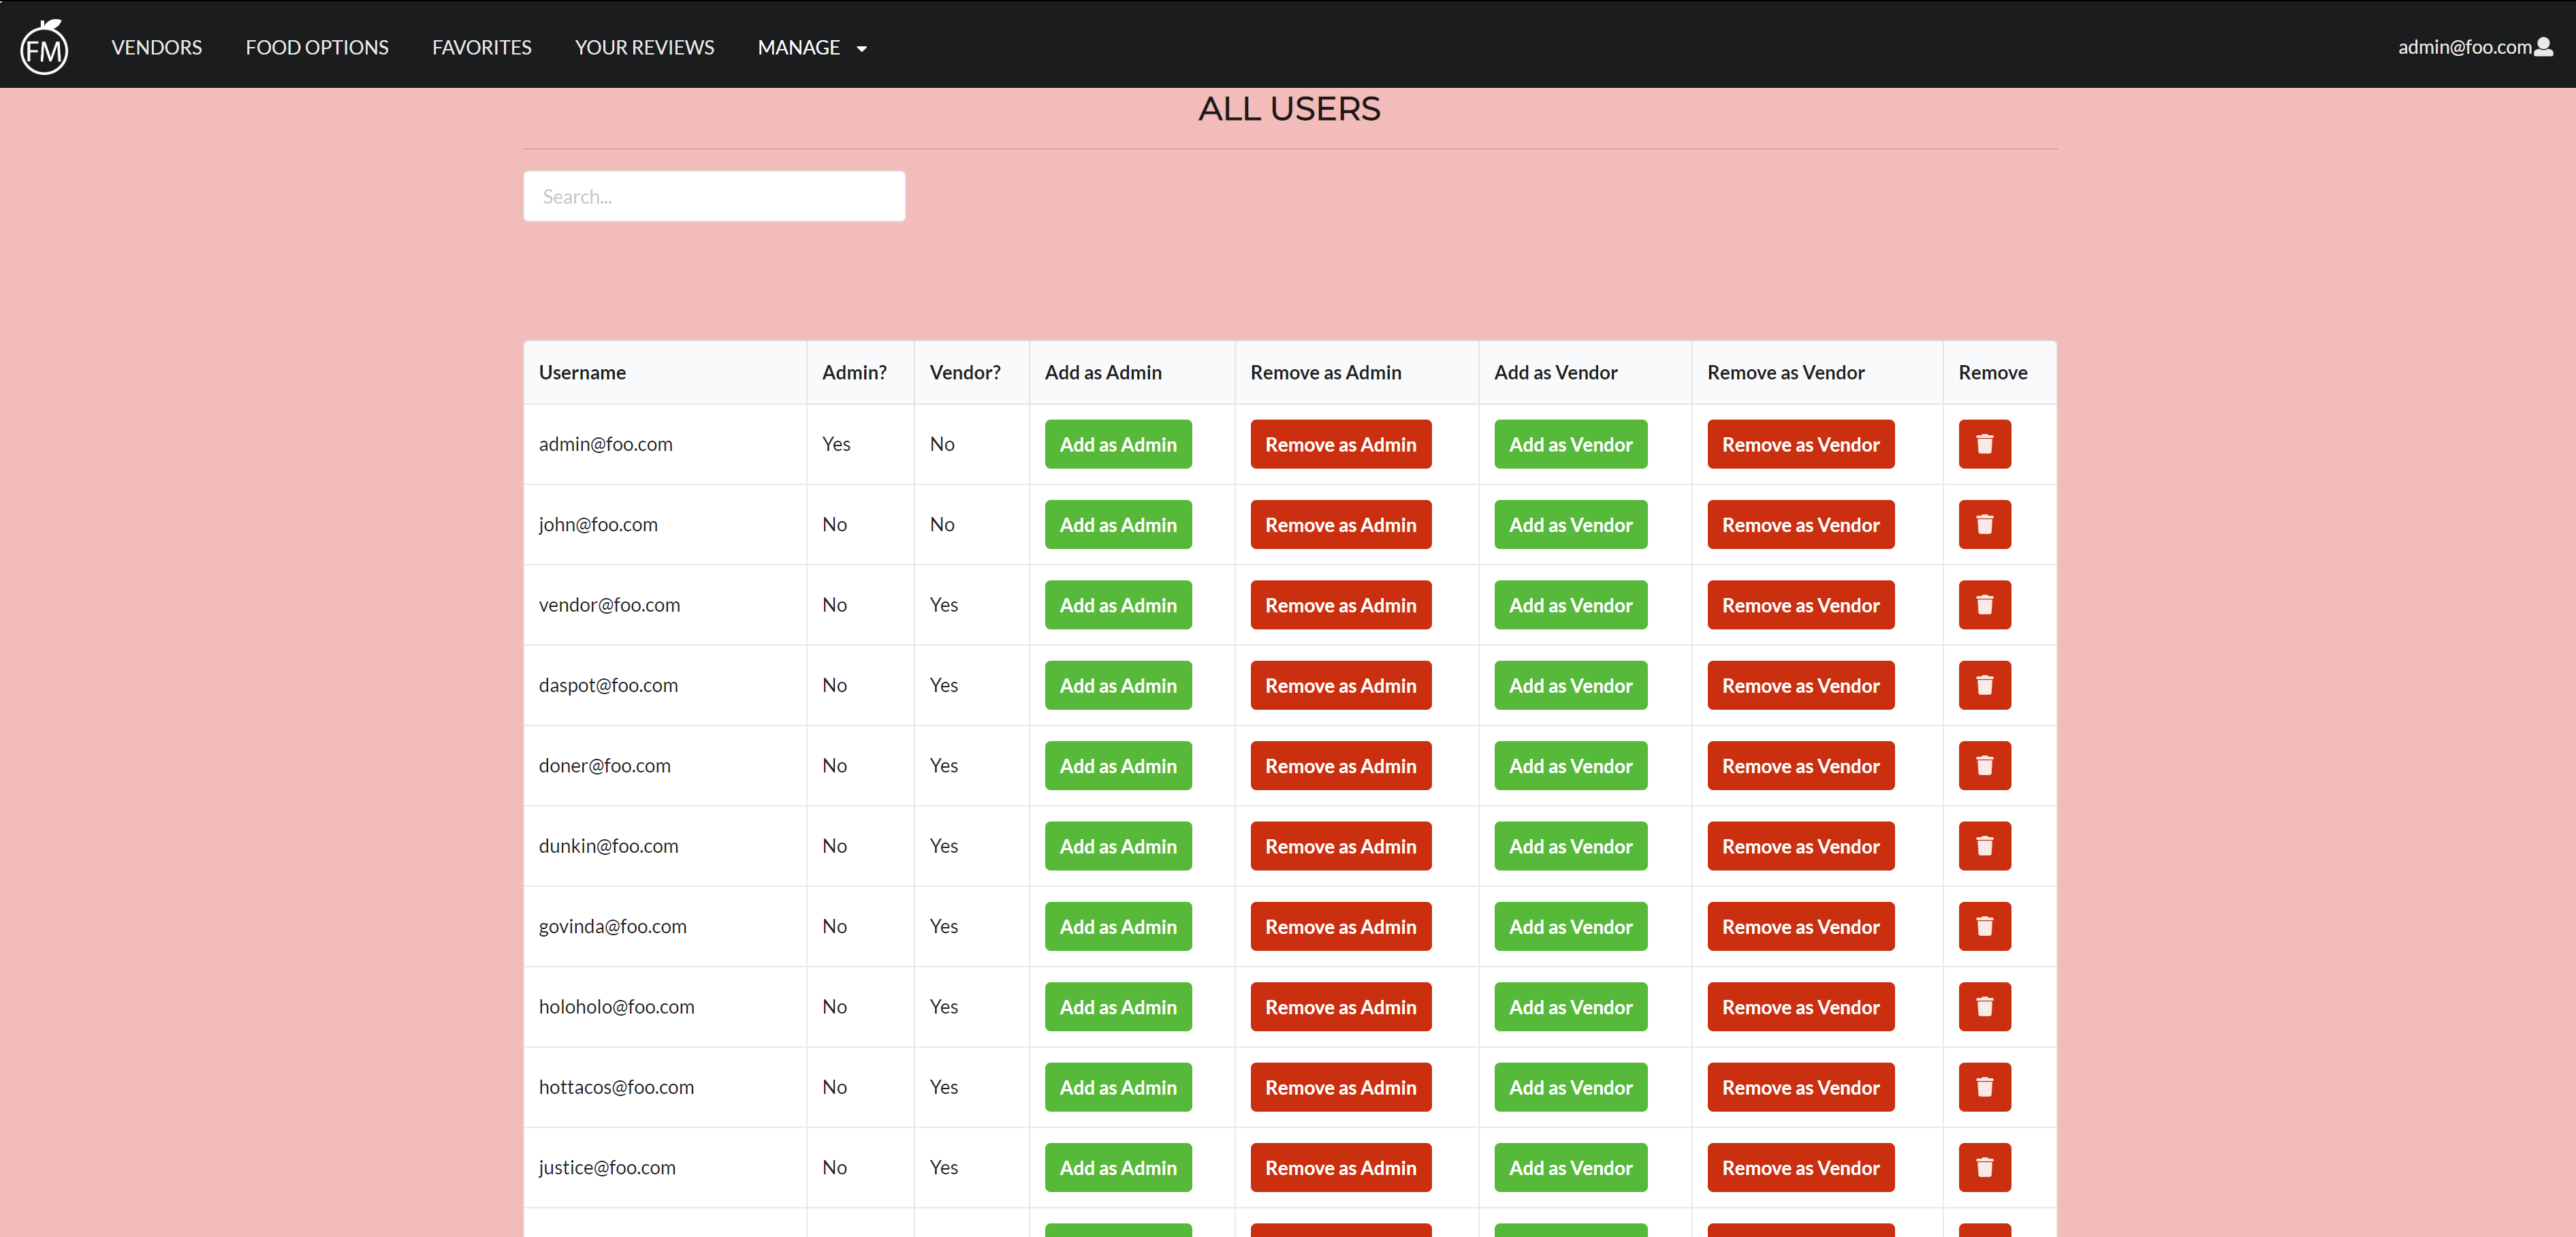Screen dimensions: 2576x1237
Task: Add john@foo.com as Vendor
Action: (1570, 525)
